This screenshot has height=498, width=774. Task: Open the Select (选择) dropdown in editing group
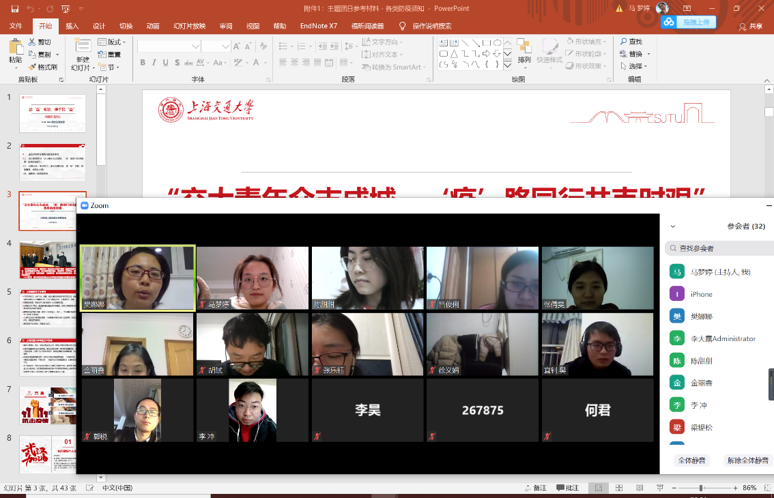[634, 66]
